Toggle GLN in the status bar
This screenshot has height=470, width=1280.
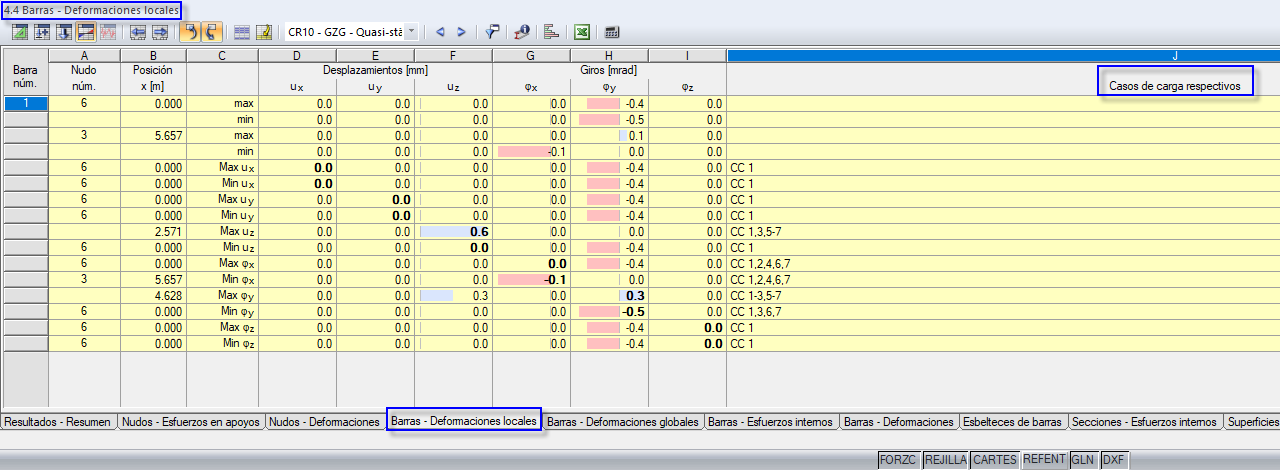tap(1083, 460)
